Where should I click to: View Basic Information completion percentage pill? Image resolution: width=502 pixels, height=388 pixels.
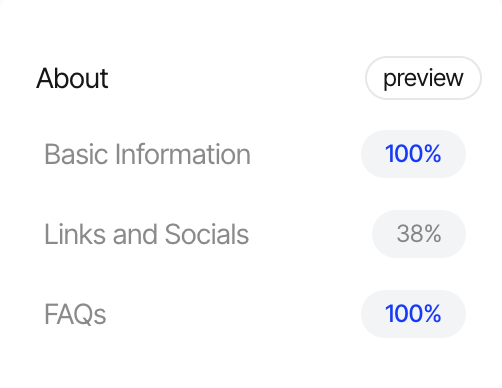pyautogui.click(x=413, y=154)
